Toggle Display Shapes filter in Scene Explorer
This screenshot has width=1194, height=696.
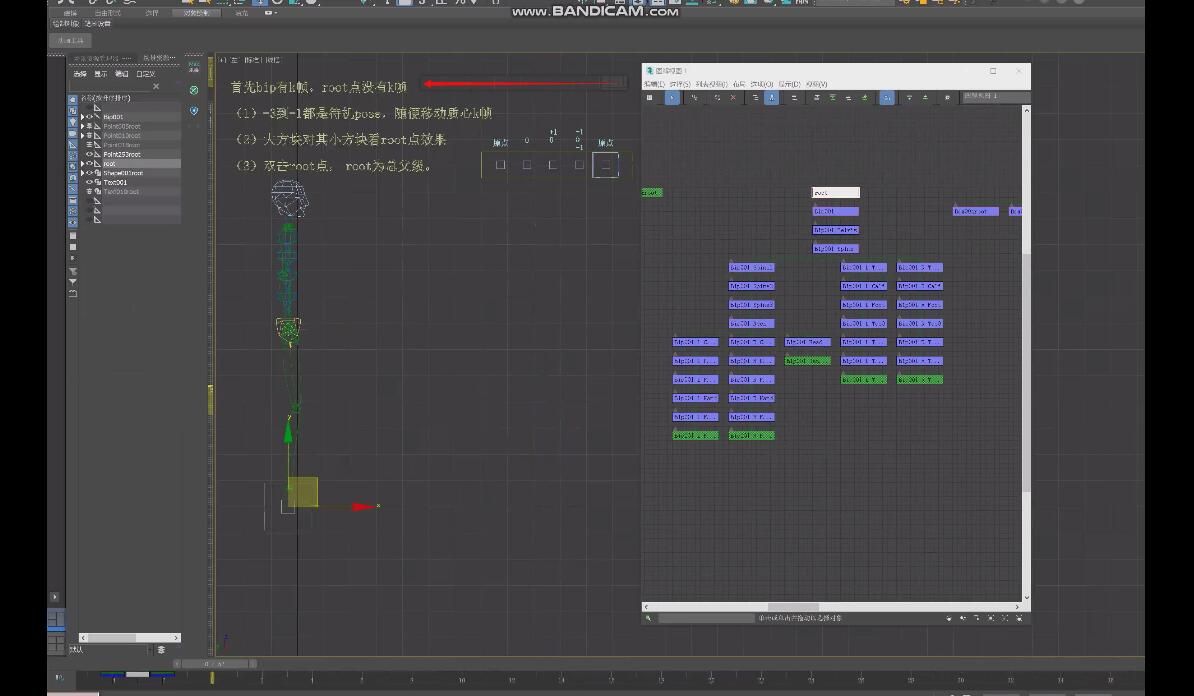click(x=72, y=111)
